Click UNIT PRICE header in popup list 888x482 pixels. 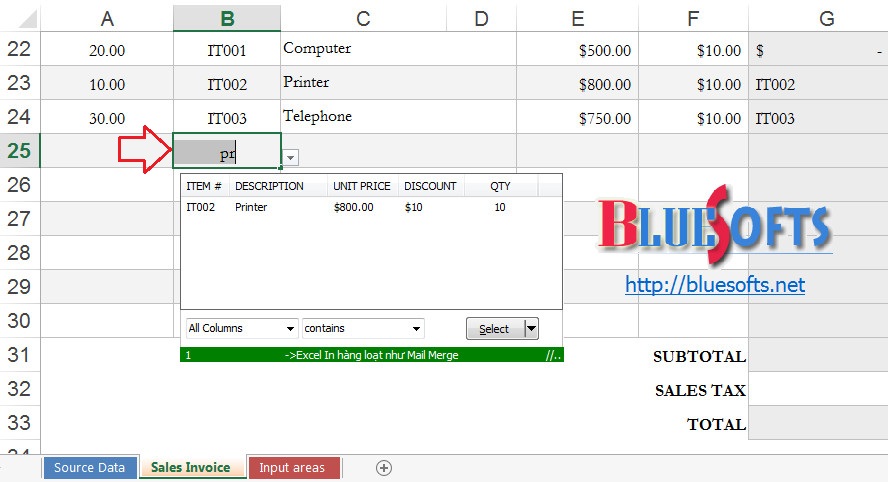(362, 186)
